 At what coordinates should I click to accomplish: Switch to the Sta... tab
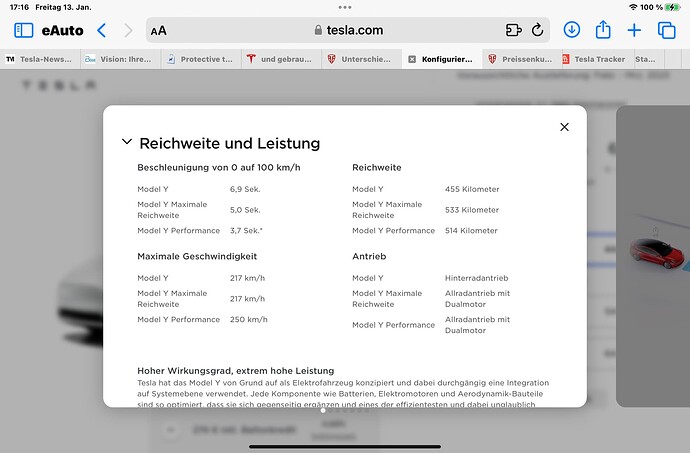648,59
